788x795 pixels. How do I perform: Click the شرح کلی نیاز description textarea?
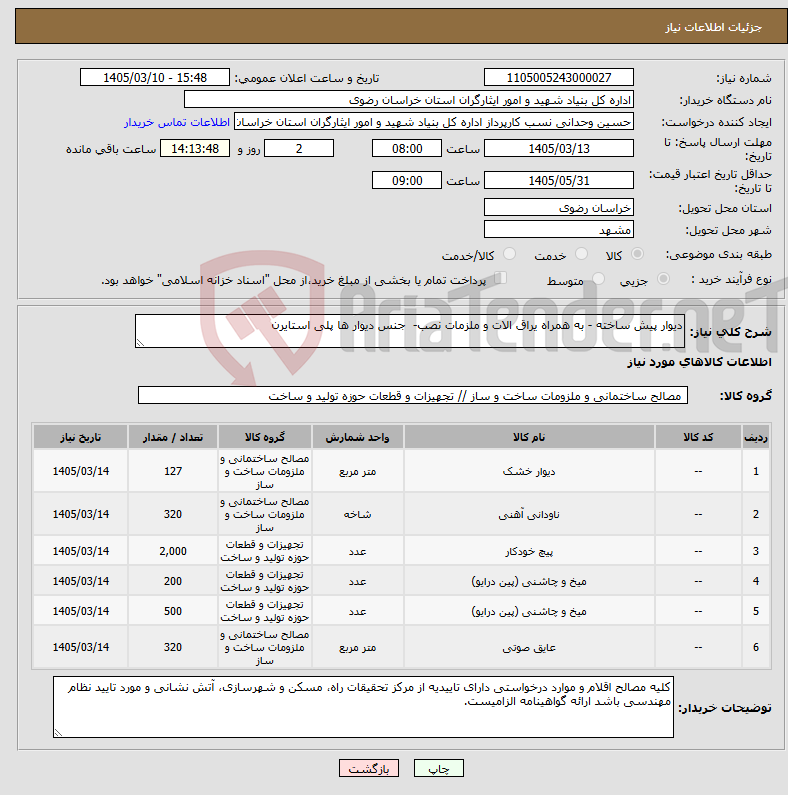click(410, 331)
